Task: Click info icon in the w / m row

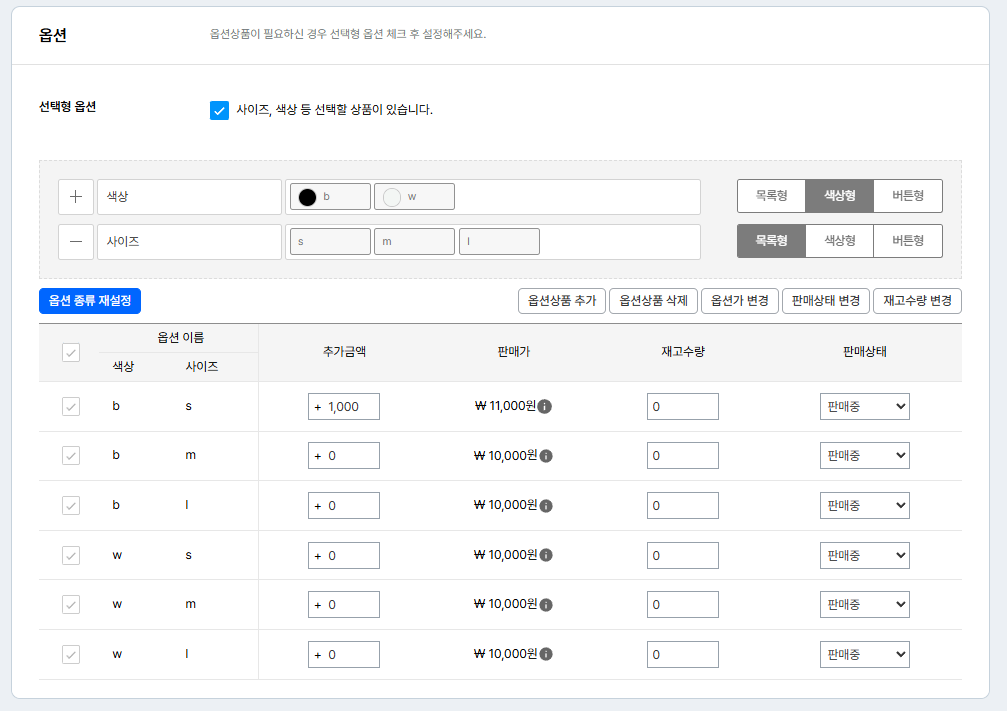Action: coord(546,605)
